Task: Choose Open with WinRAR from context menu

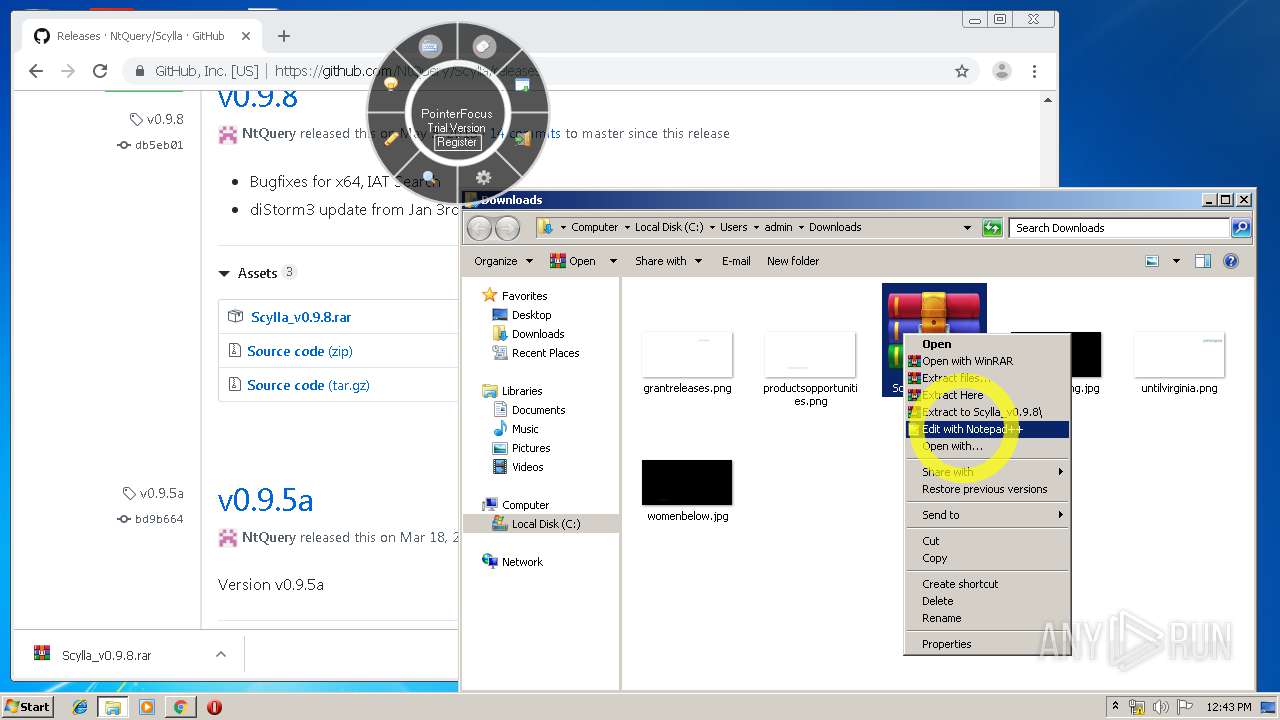Action: [x=987, y=361]
